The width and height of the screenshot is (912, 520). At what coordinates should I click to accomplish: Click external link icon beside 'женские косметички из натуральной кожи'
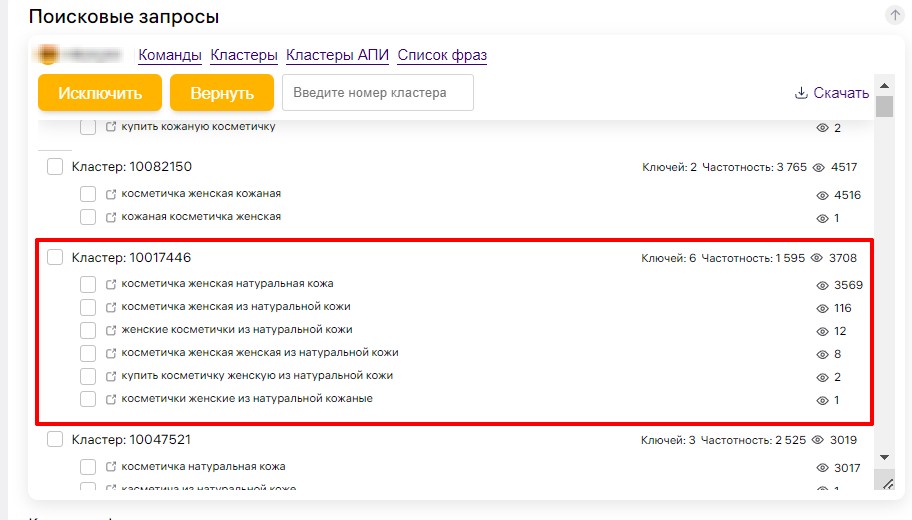point(111,330)
